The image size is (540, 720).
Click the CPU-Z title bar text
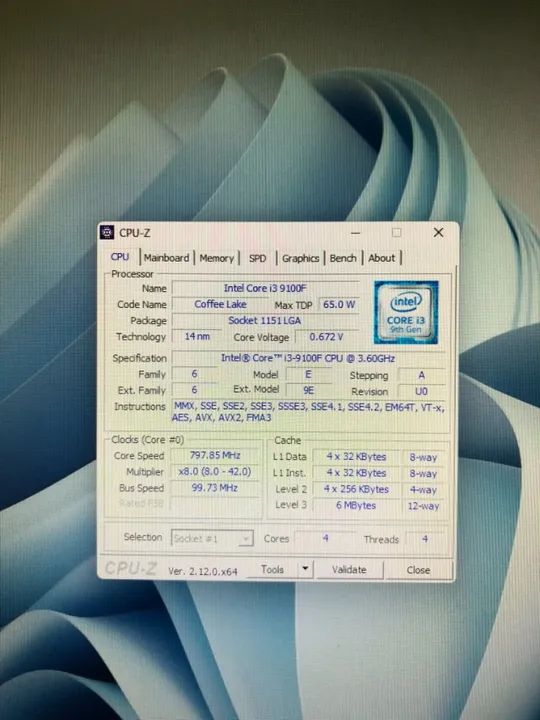coord(135,233)
